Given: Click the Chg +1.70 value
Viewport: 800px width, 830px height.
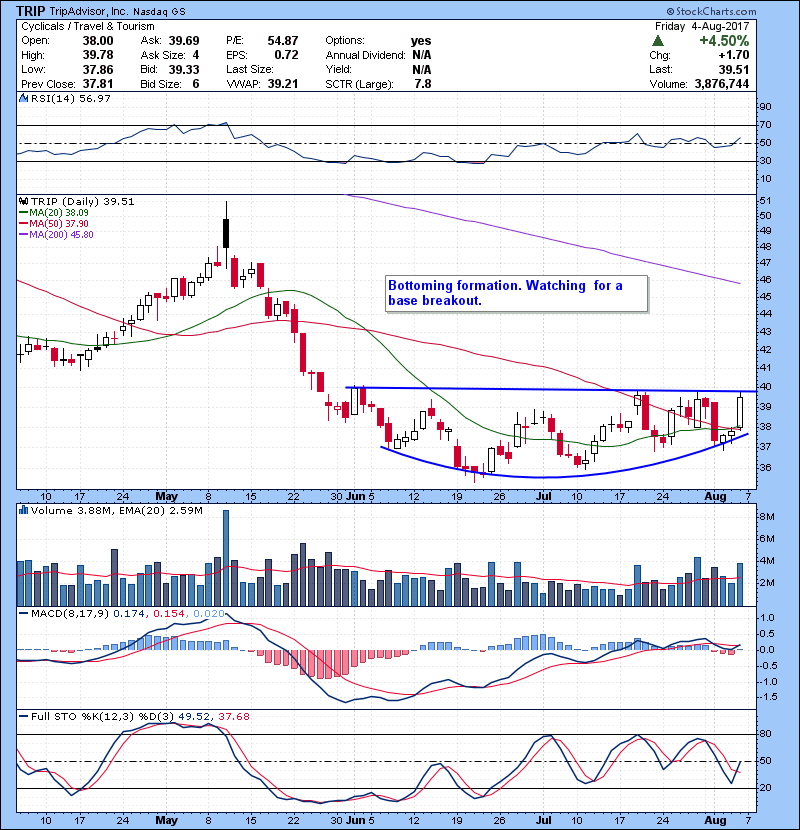Looking at the screenshot, I should pyautogui.click(x=734, y=55).
